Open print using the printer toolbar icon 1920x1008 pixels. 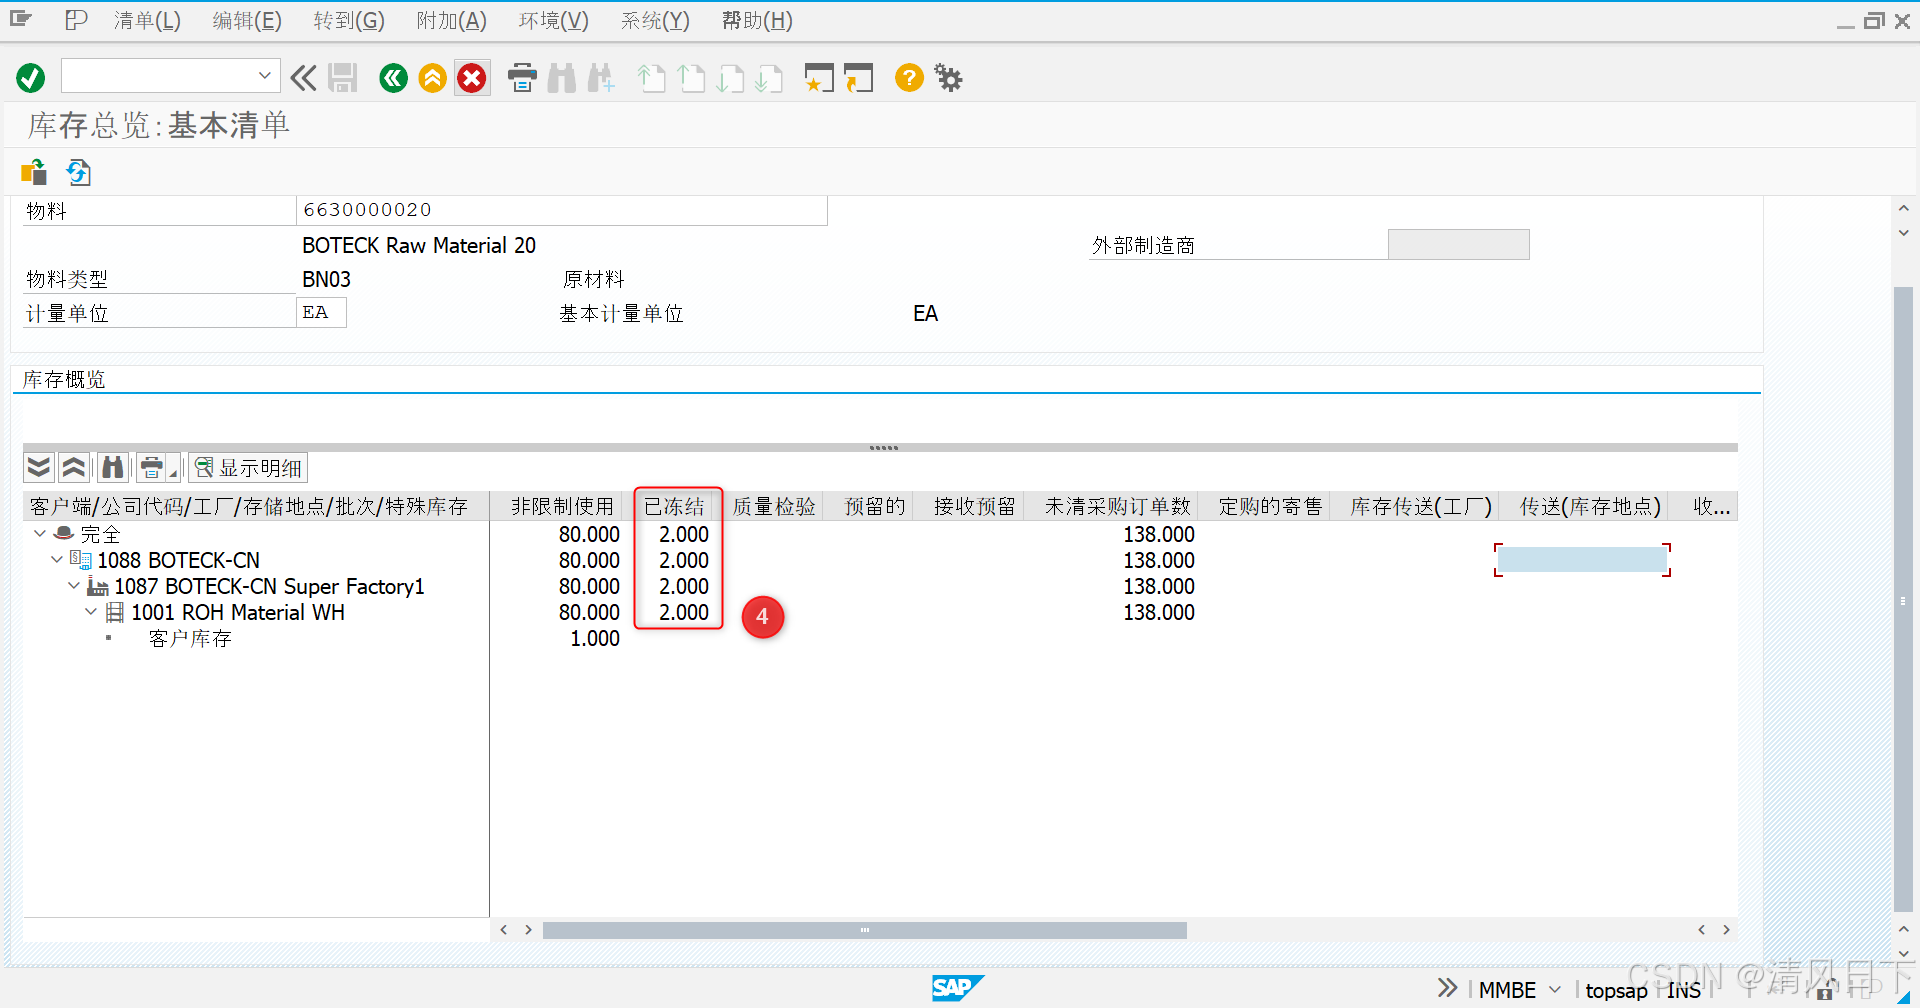point(521,78)
